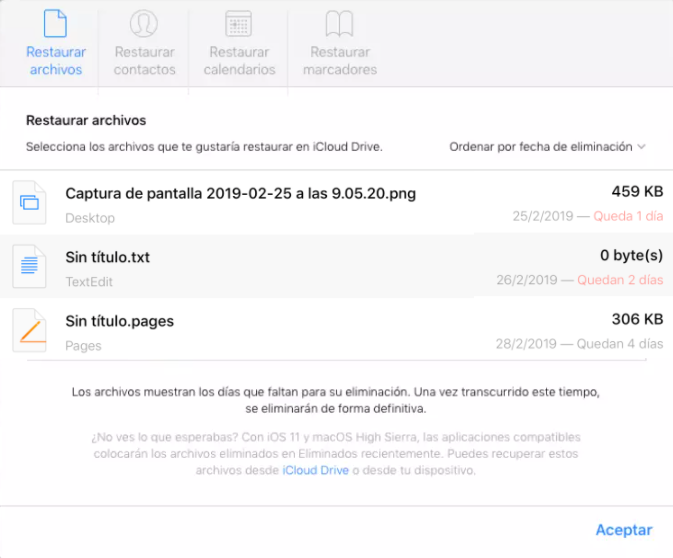Switch to the Restaurar contactos tab label
Viewport: 673px width, 558px height.
click(x=144, y=61)
